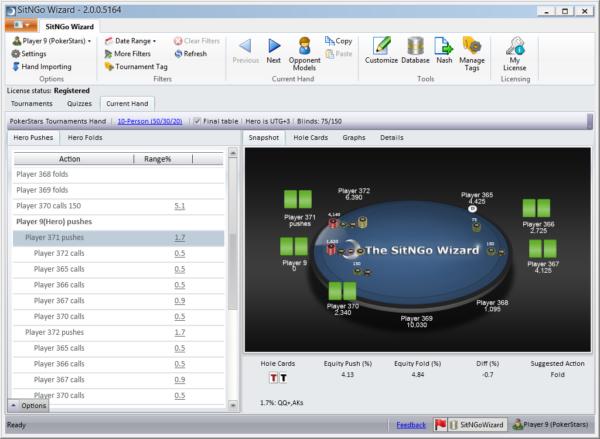Viewport: 600px width, 439px height.
Task: Expand the Date Range filter dropdown
Action: pos(134,41)
